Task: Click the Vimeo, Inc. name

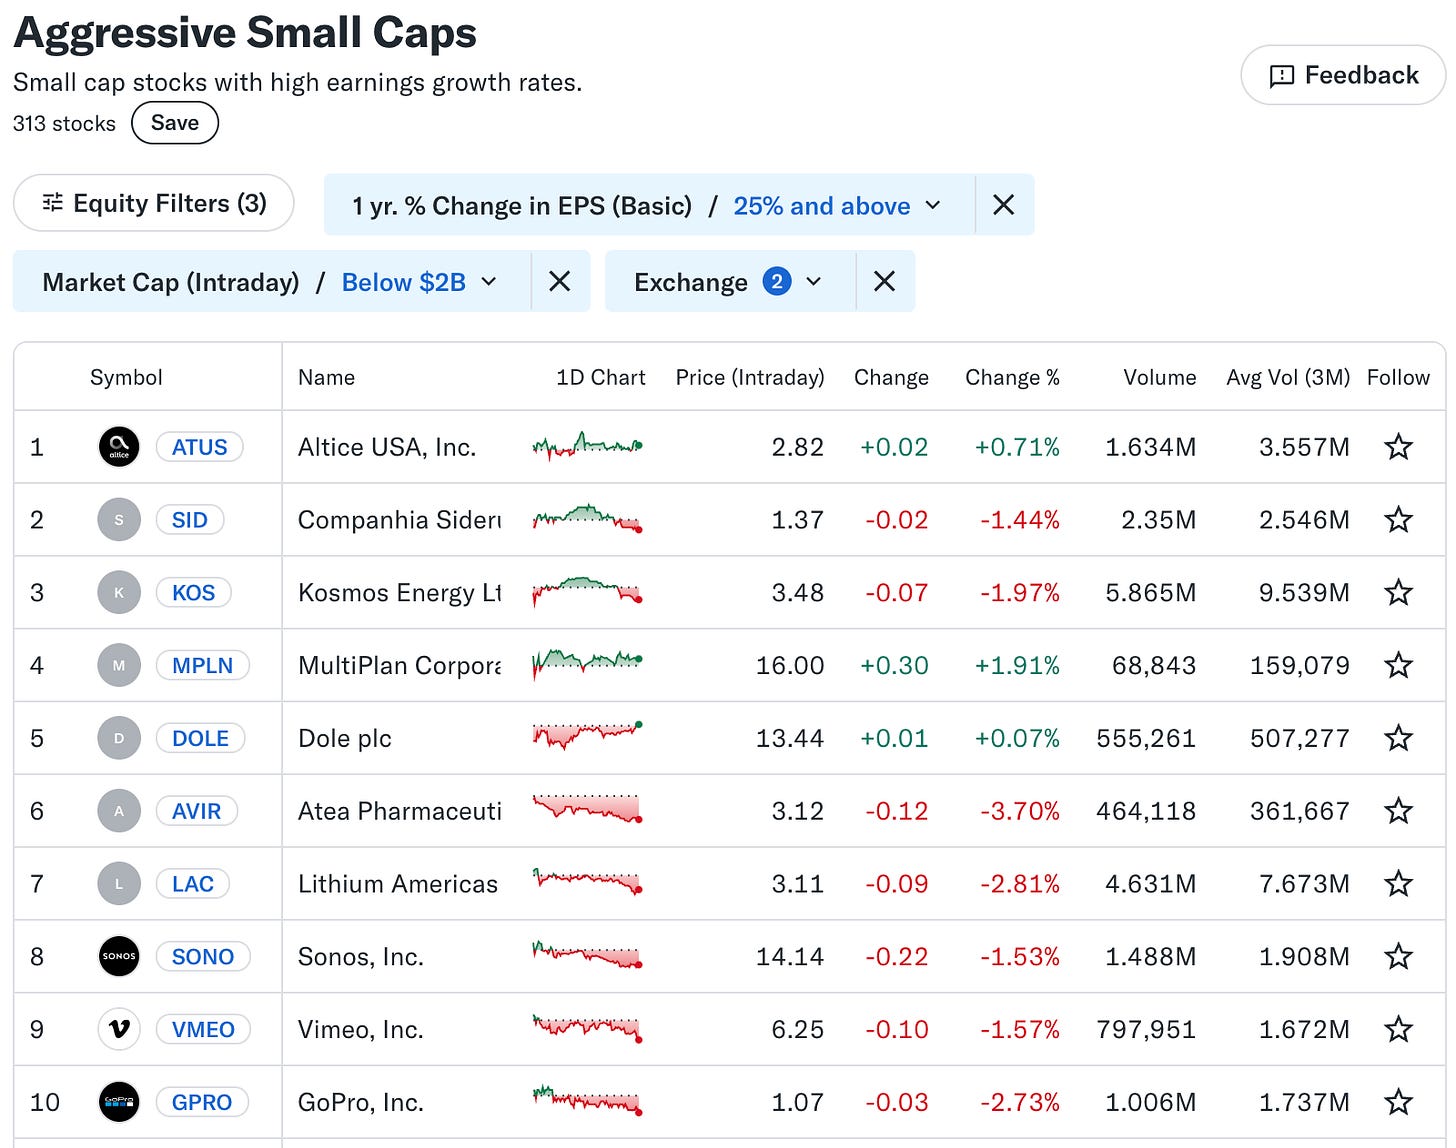Action: (360, 1029)
